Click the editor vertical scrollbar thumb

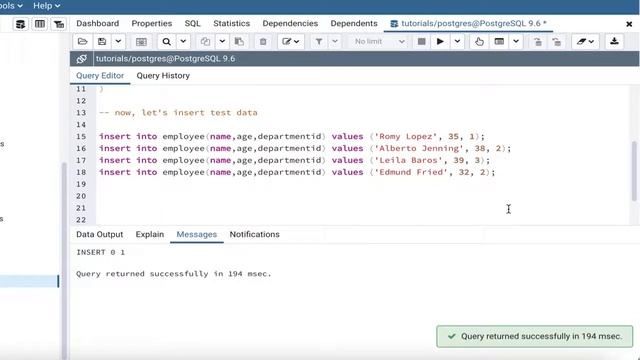point(634,171)
